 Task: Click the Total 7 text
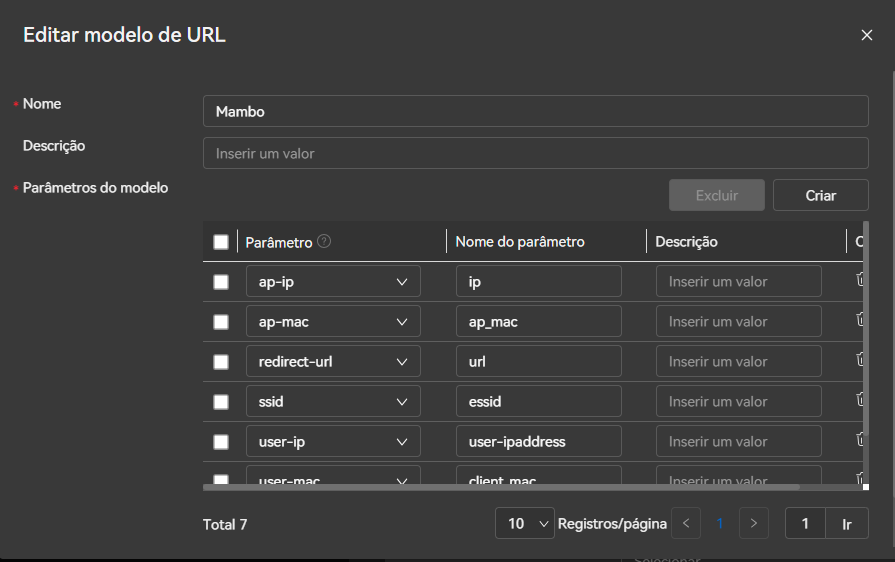(x=225, y=524)
